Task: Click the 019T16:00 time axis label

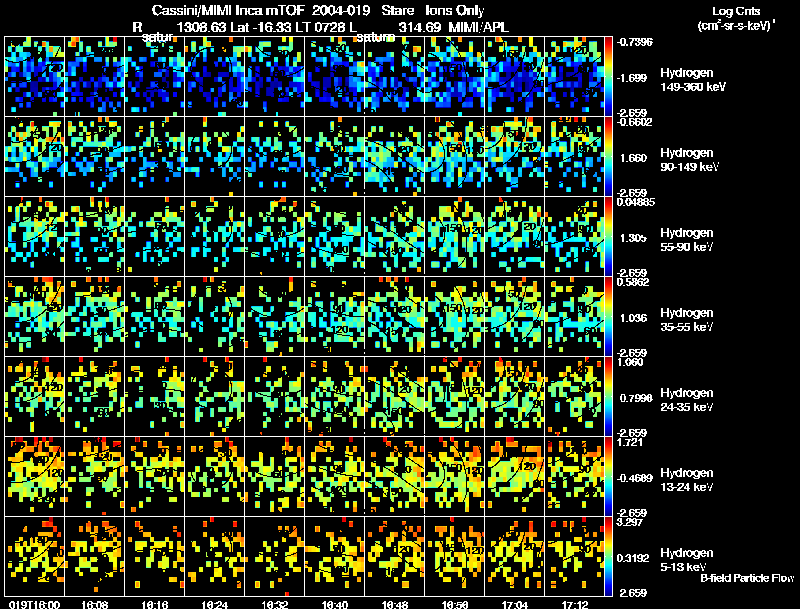Action: point(34,604)
